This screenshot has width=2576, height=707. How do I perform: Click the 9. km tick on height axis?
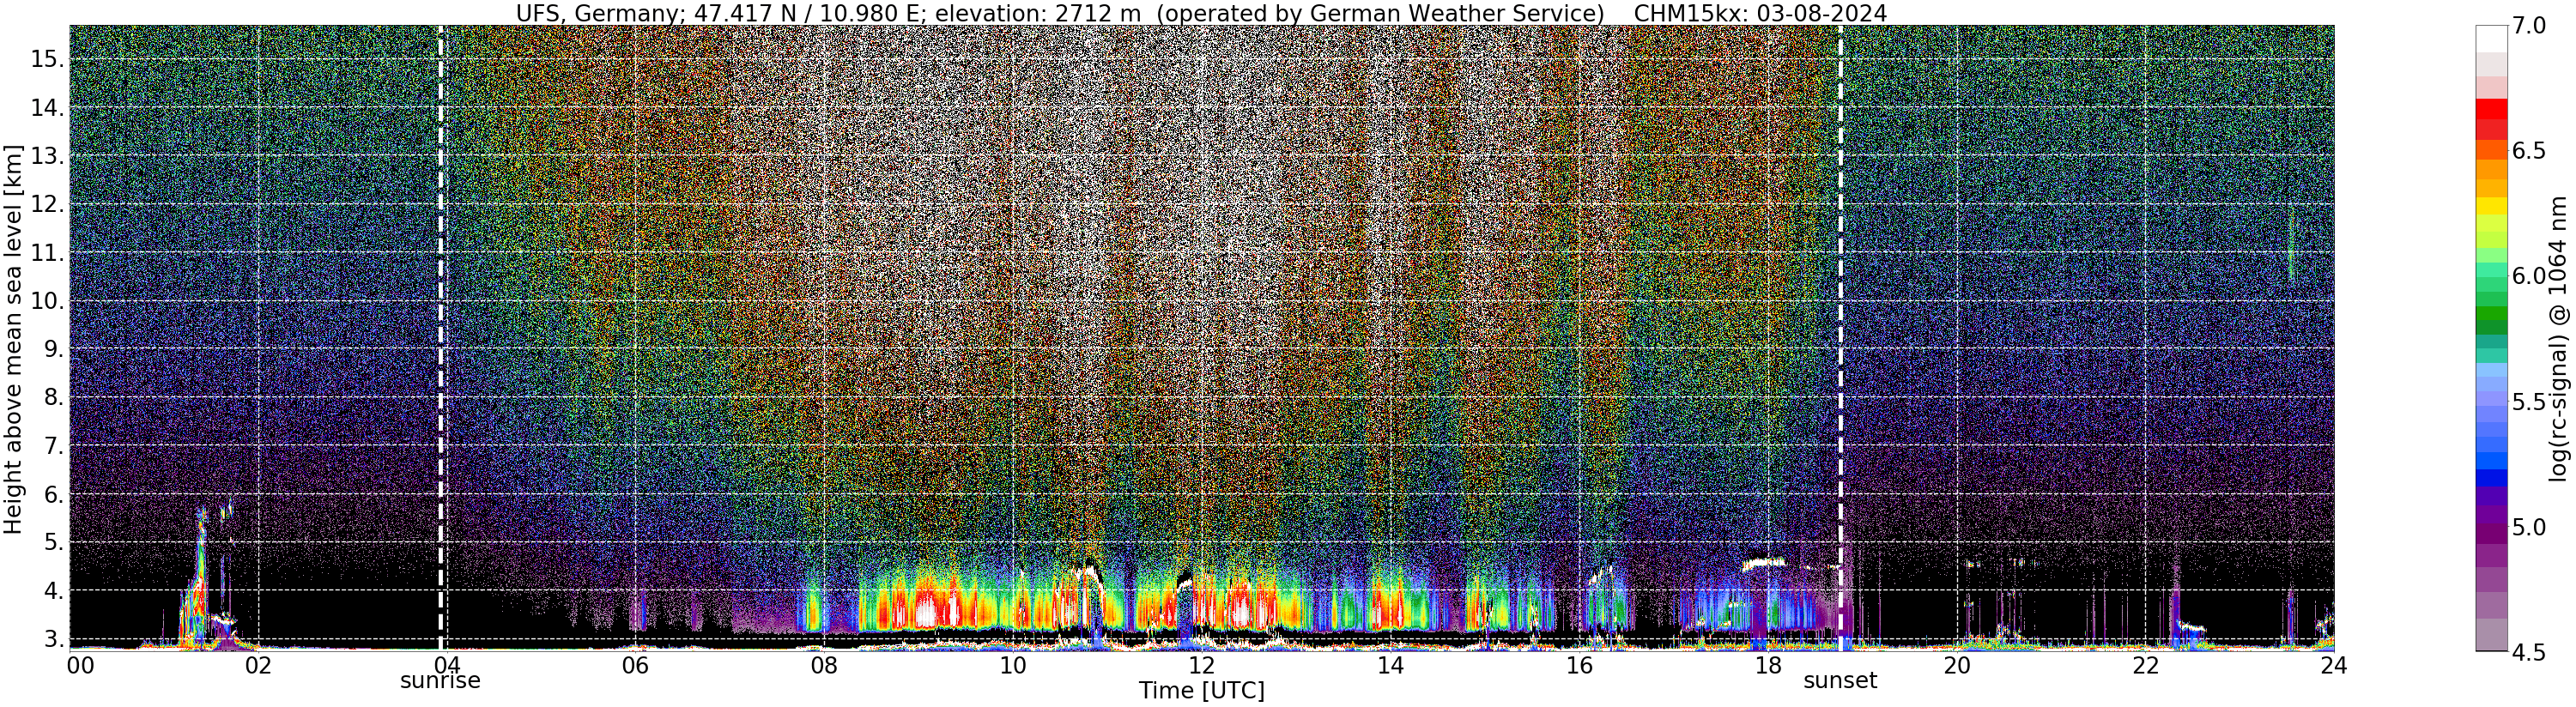tap(54, 349)
